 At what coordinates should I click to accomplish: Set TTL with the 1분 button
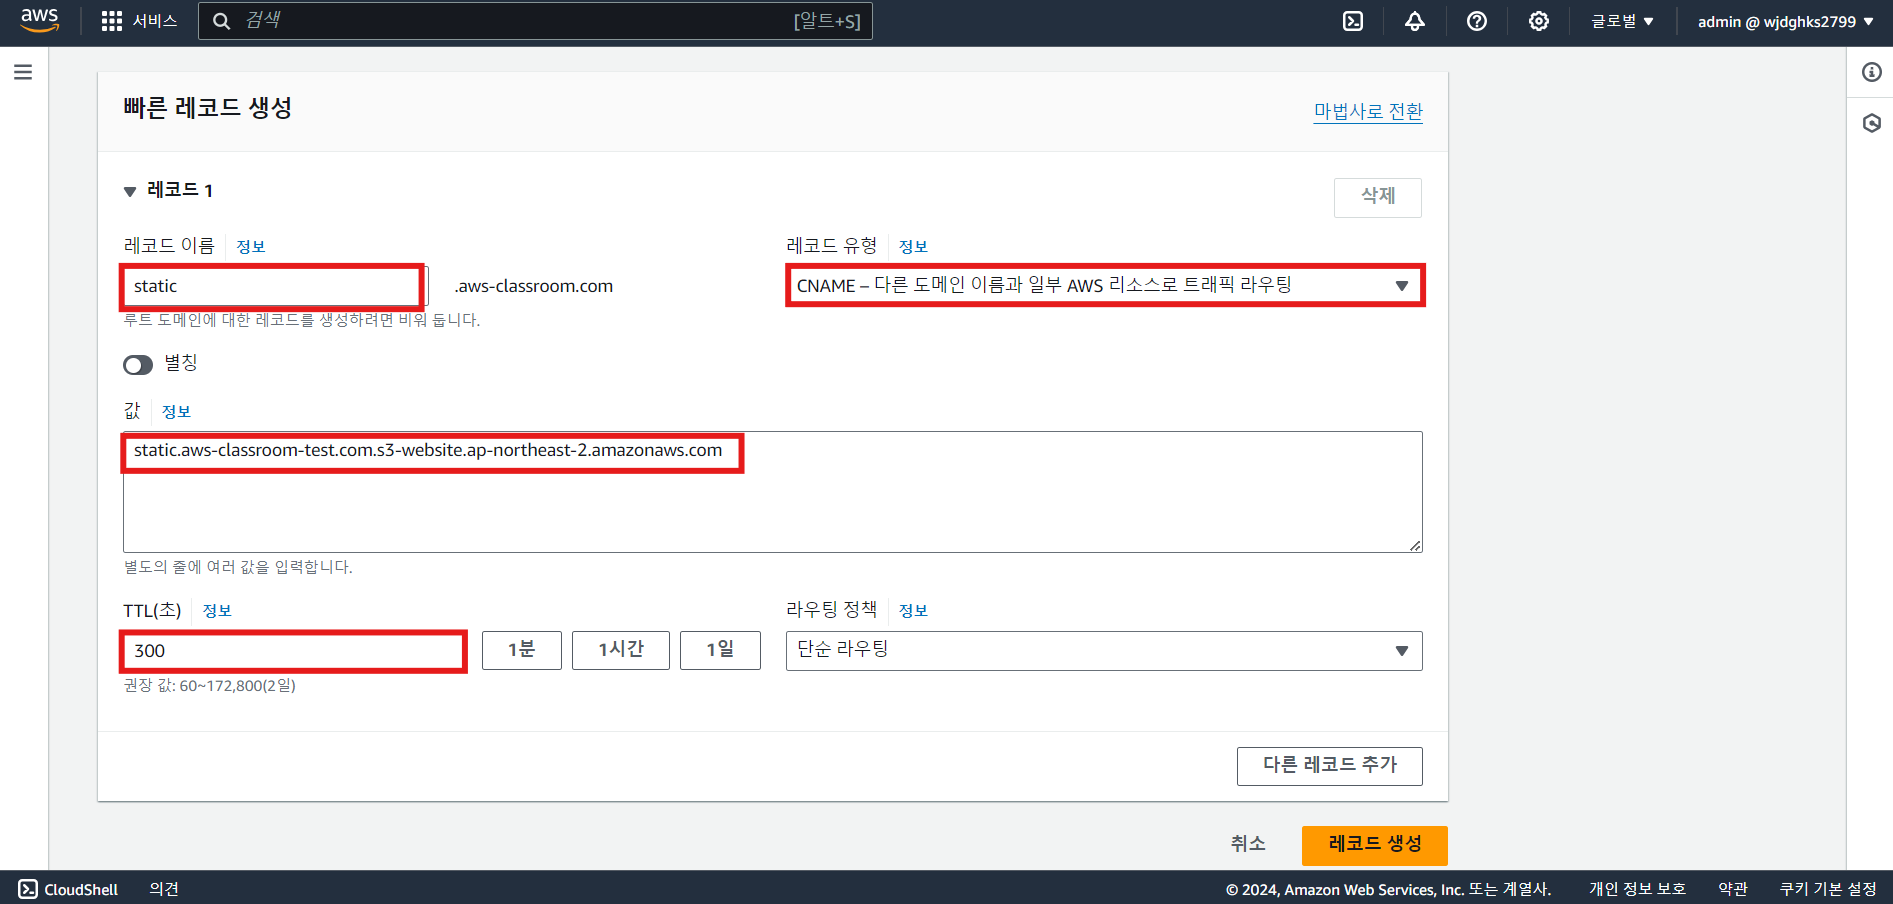pos(522,650)
